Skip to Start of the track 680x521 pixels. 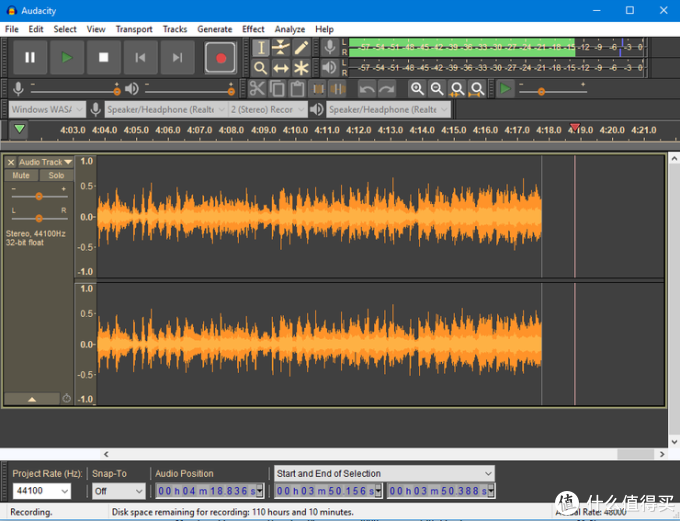tap(141, 57)
